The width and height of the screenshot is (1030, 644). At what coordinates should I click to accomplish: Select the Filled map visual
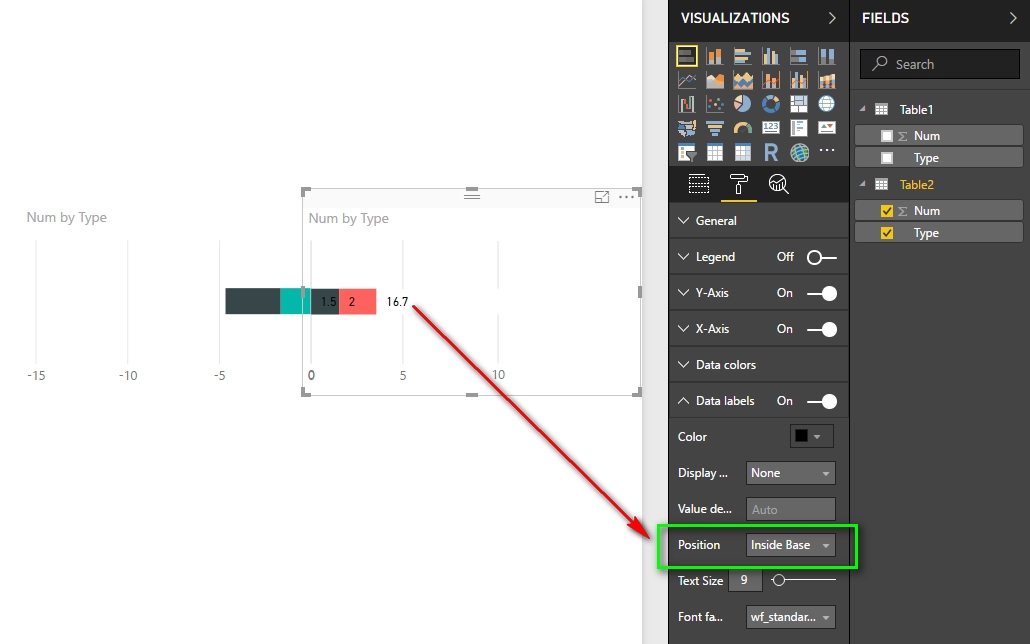click(686, 128)
